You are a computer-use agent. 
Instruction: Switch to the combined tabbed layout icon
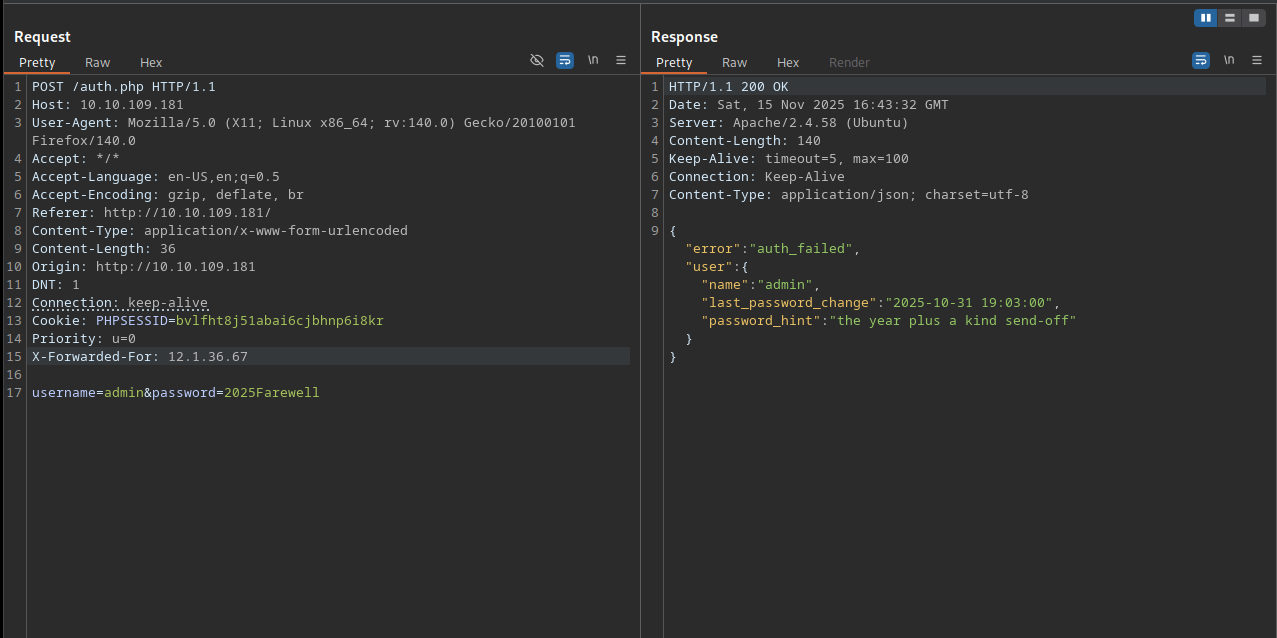click(1254, 18)
